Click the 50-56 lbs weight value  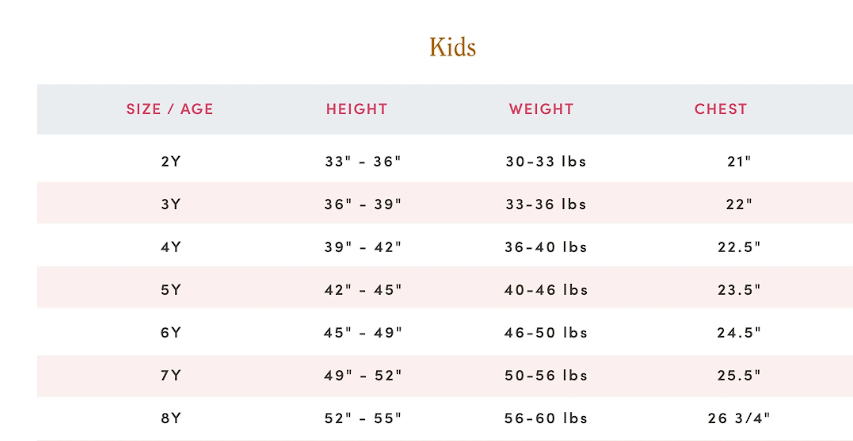pyautogui.click(x=546, y=375)
